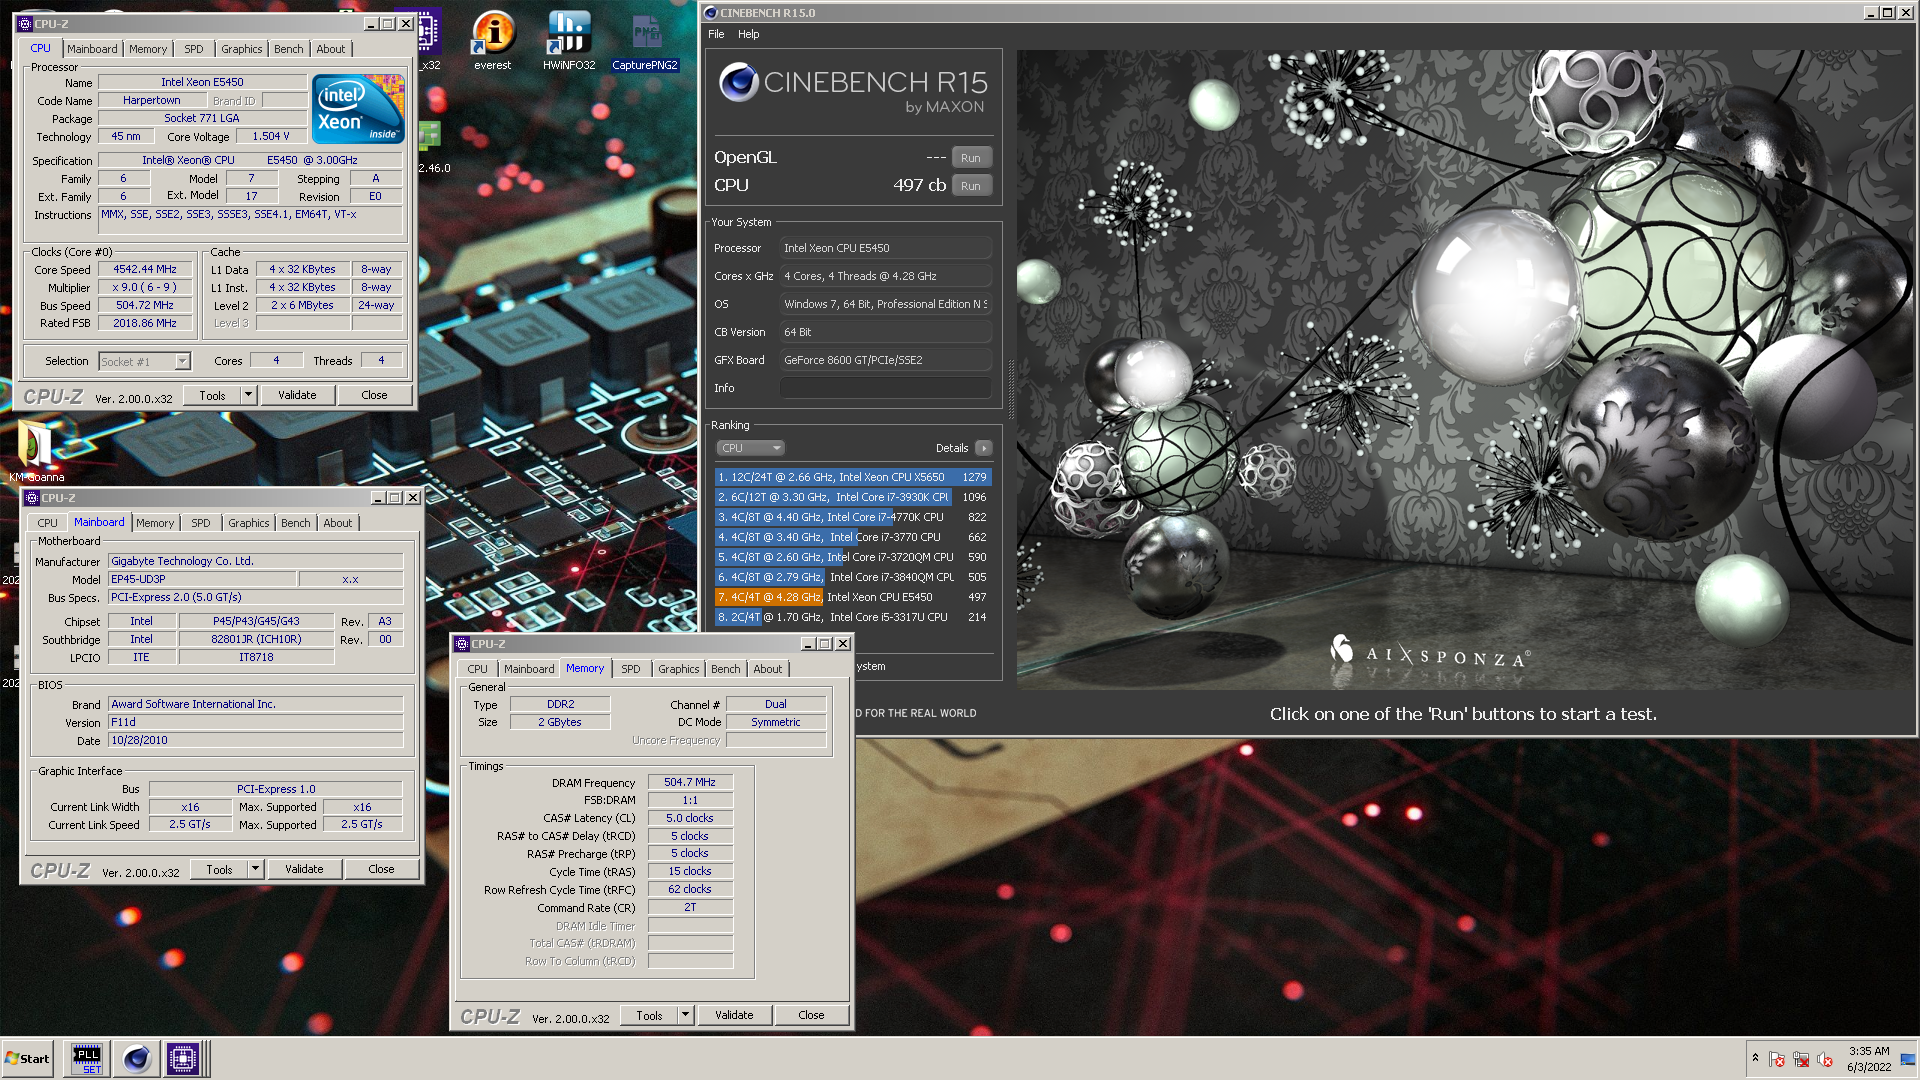Click Tools button in CPU-Z Mainboard window
The height and width of the screenshot is (1080, 1920).
220,869
